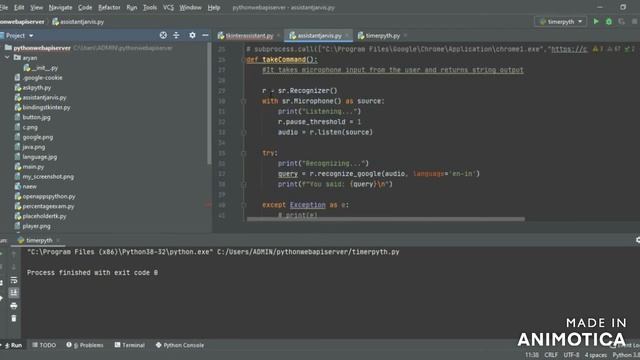This screenshot has height=360, width=640.
Task: Switch to tkinterassistant.py editor tab
Action: coord(249,36)
